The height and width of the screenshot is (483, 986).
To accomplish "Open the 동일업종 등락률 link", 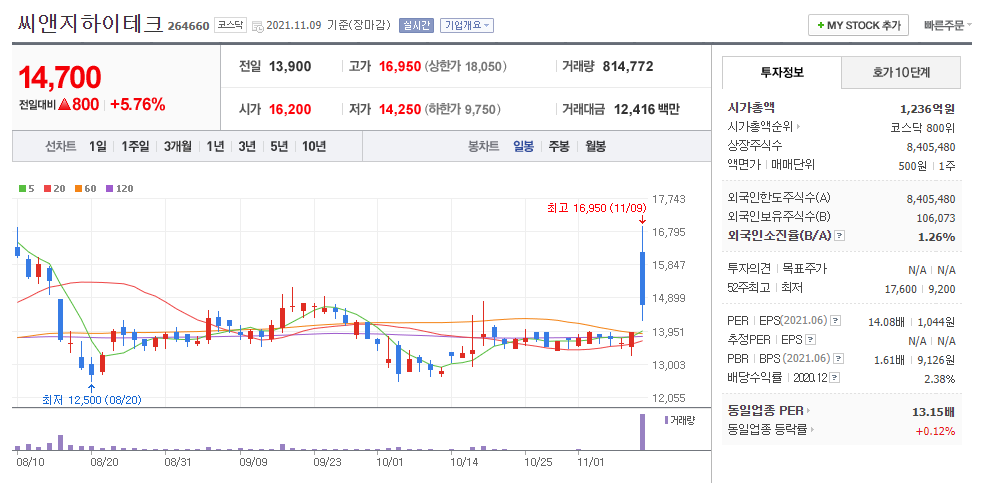I will coord(771,430).
